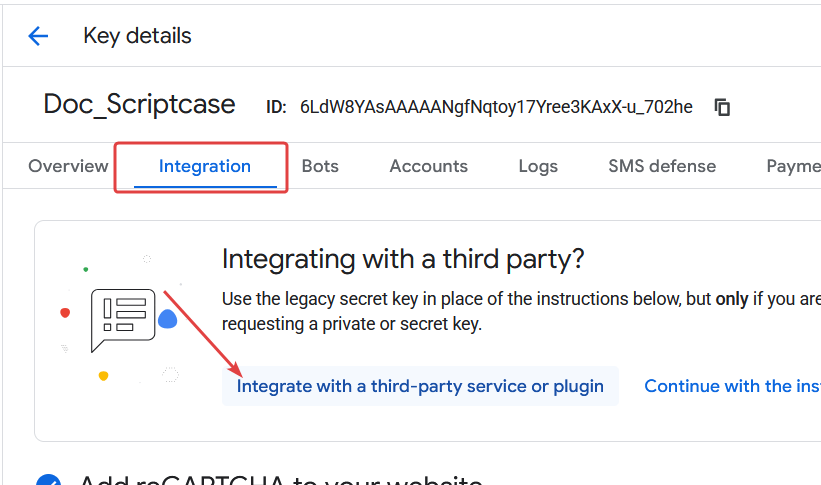
Task: Click the Integrating with a third party heading
Action: 403,259
